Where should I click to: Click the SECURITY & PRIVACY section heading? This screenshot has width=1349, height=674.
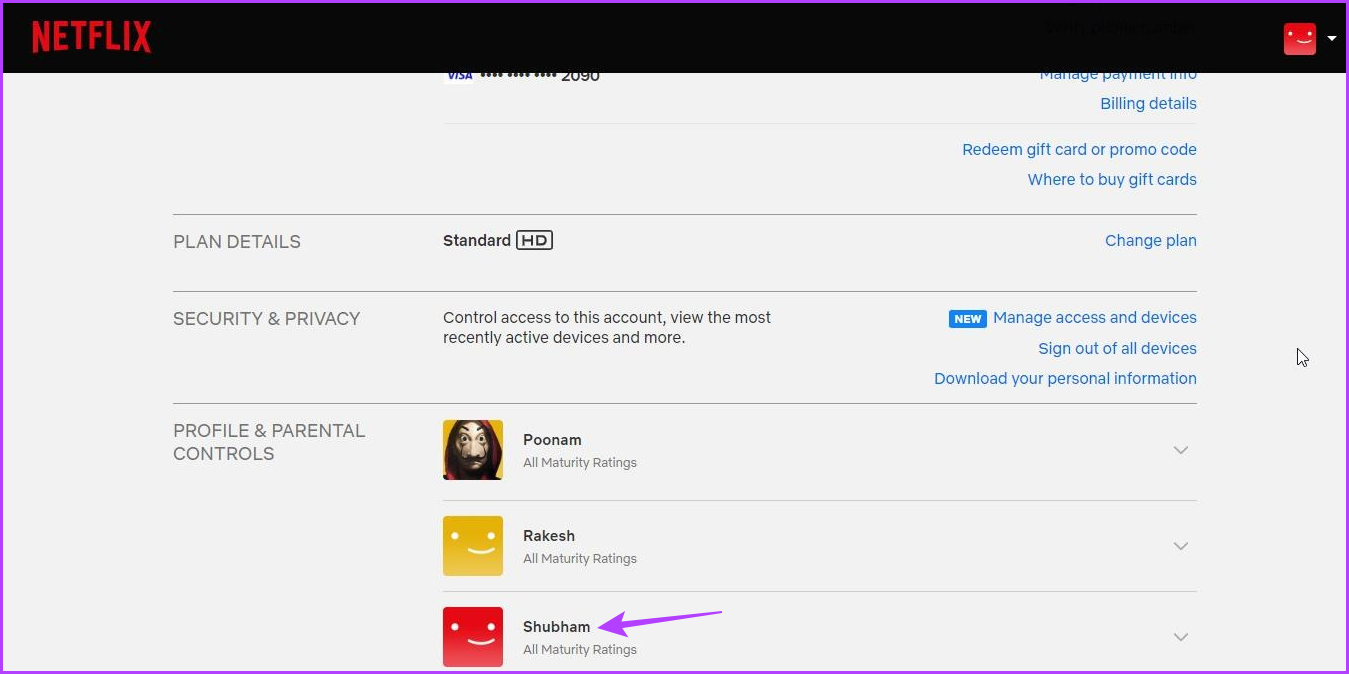point(266,319)
